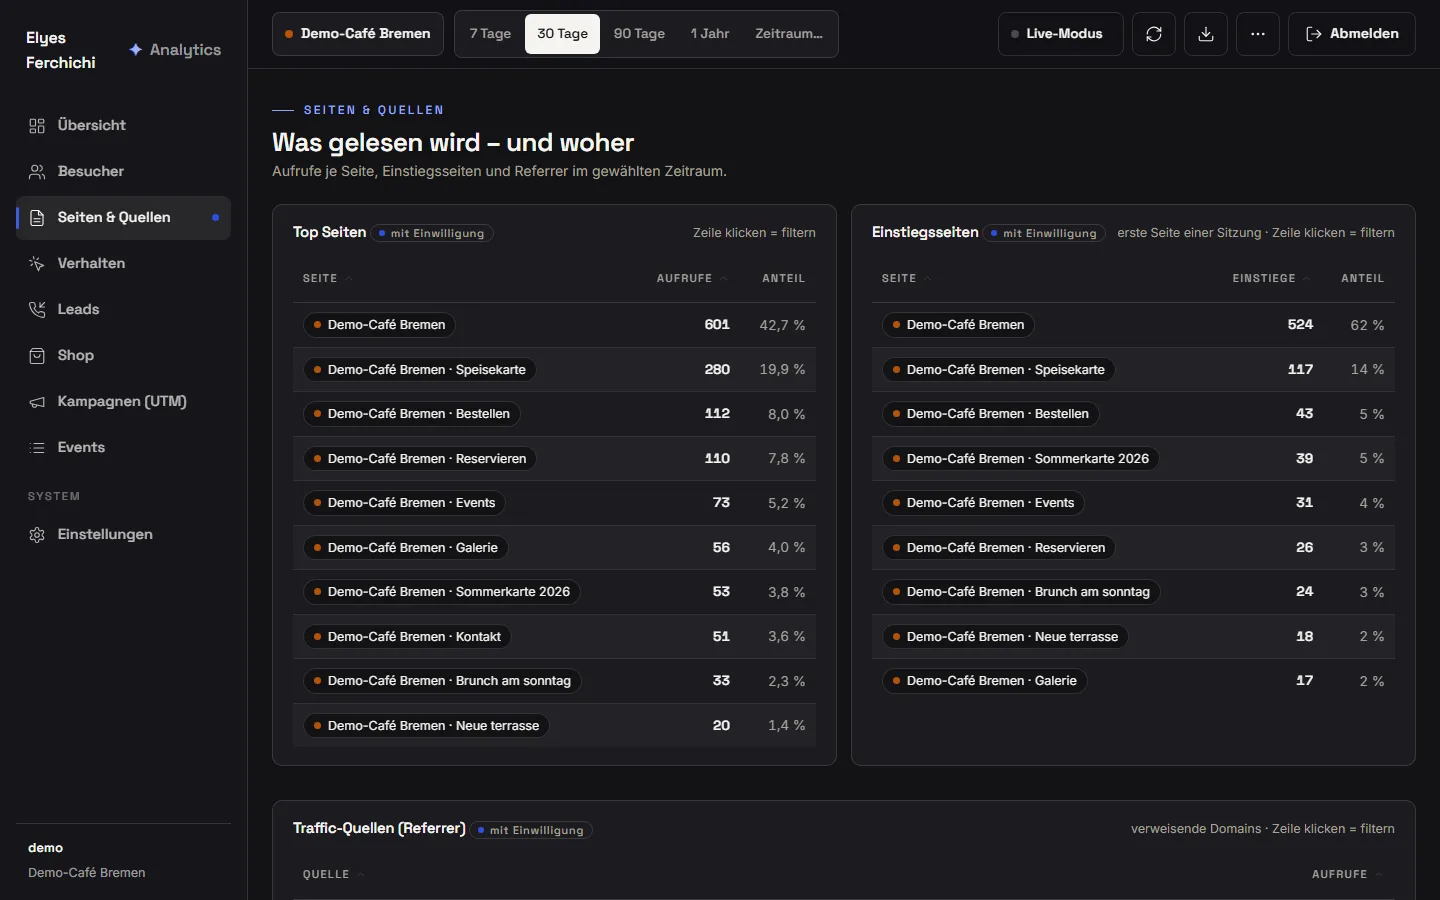Click the Events list icon

point(37,448)
